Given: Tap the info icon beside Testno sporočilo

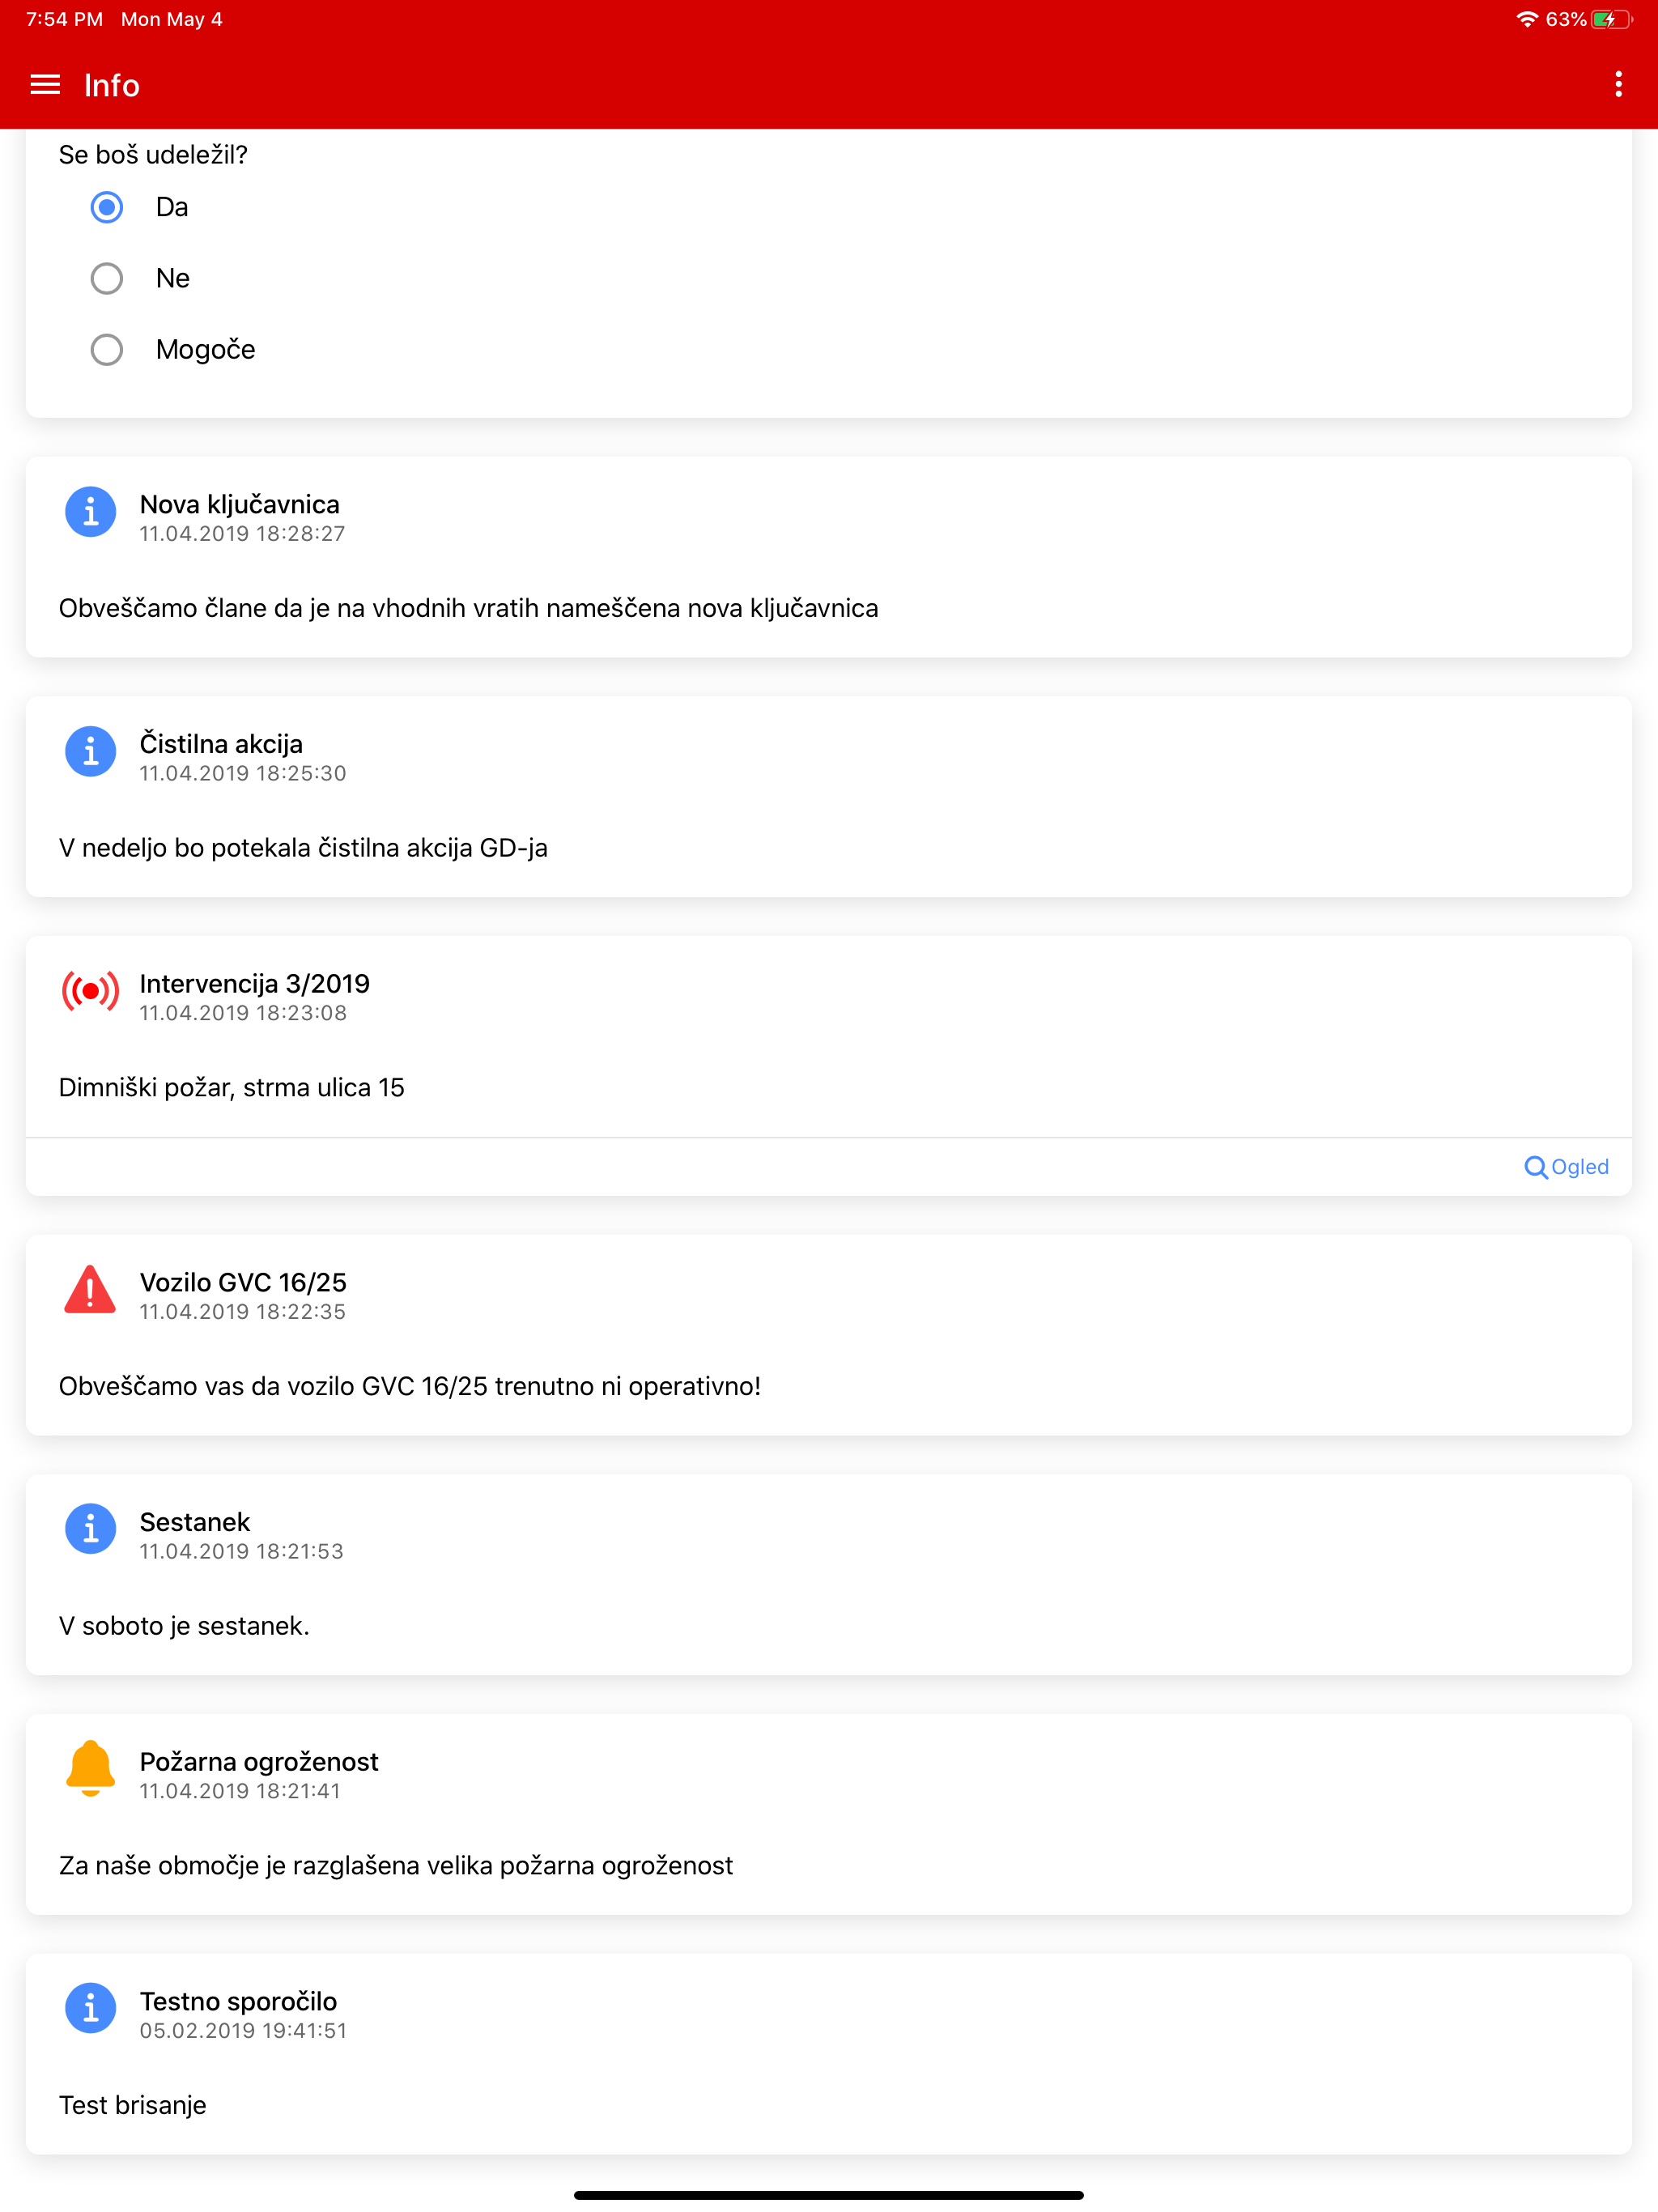Looking at the screenshot, I should 90,2008.
